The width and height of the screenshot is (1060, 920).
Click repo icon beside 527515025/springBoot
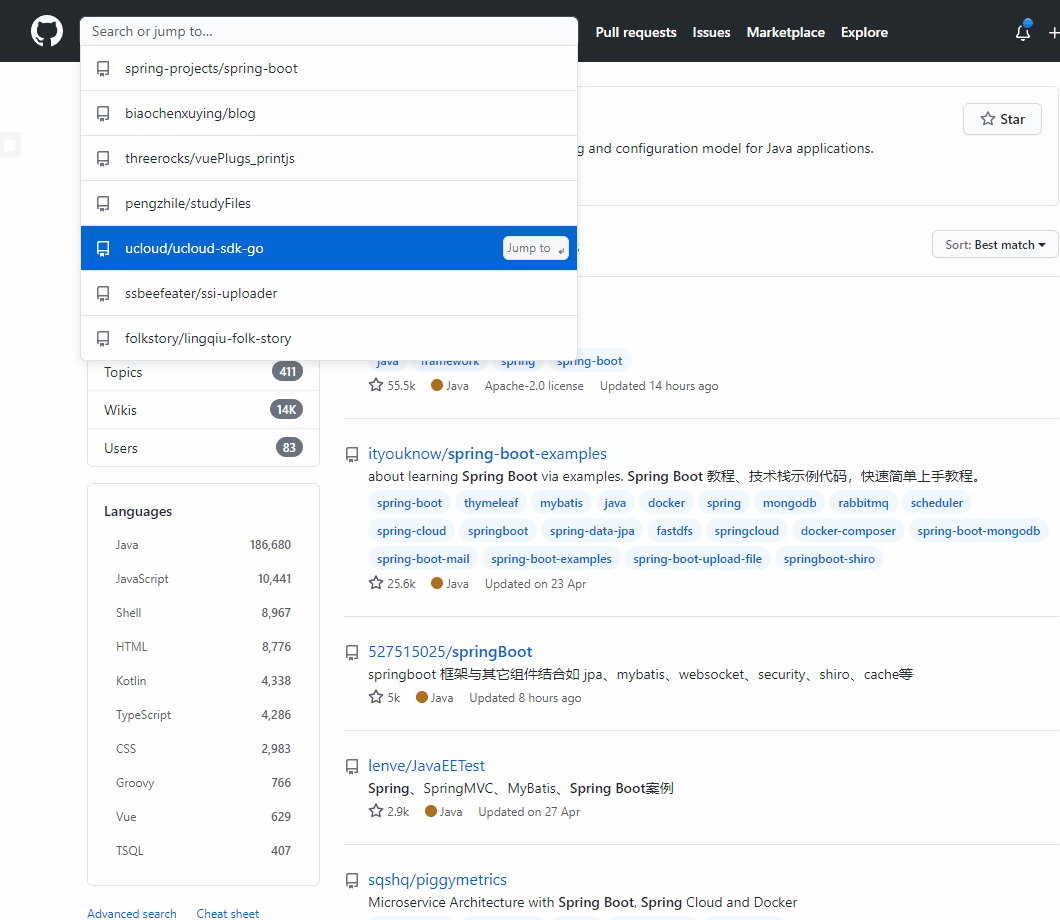[352, 653]
